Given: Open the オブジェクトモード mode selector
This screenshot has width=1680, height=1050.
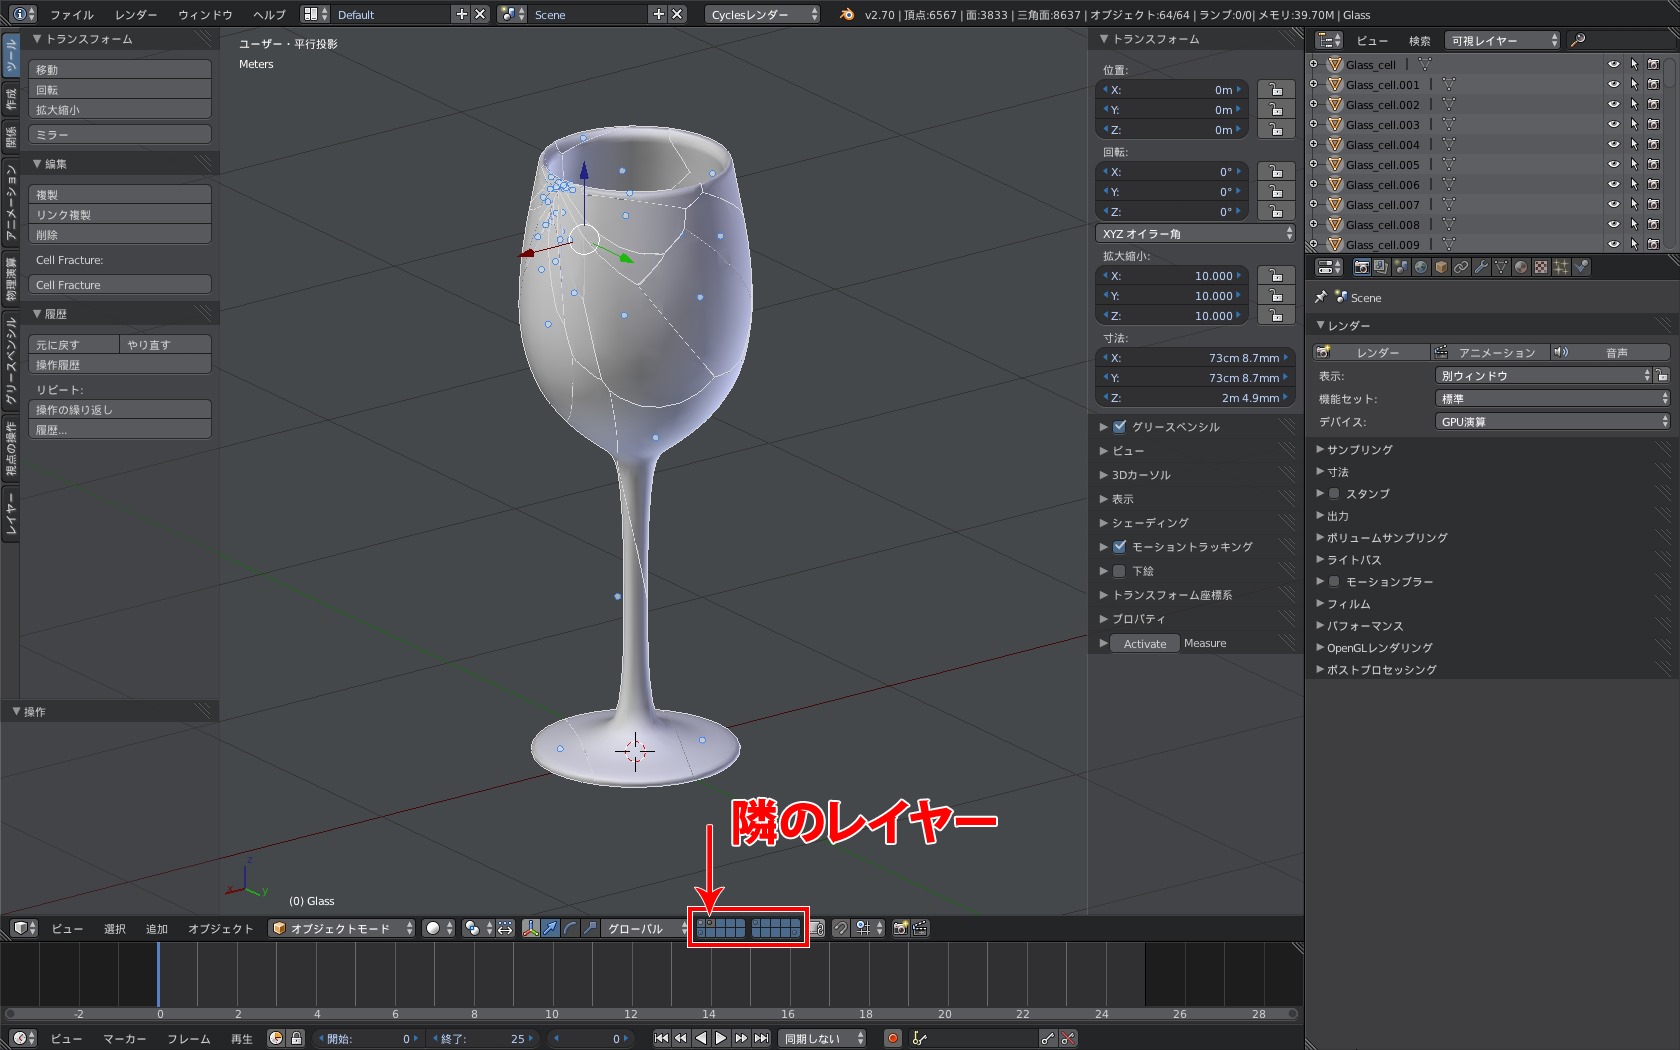Looking at the screenshot, I should point(340,928).
